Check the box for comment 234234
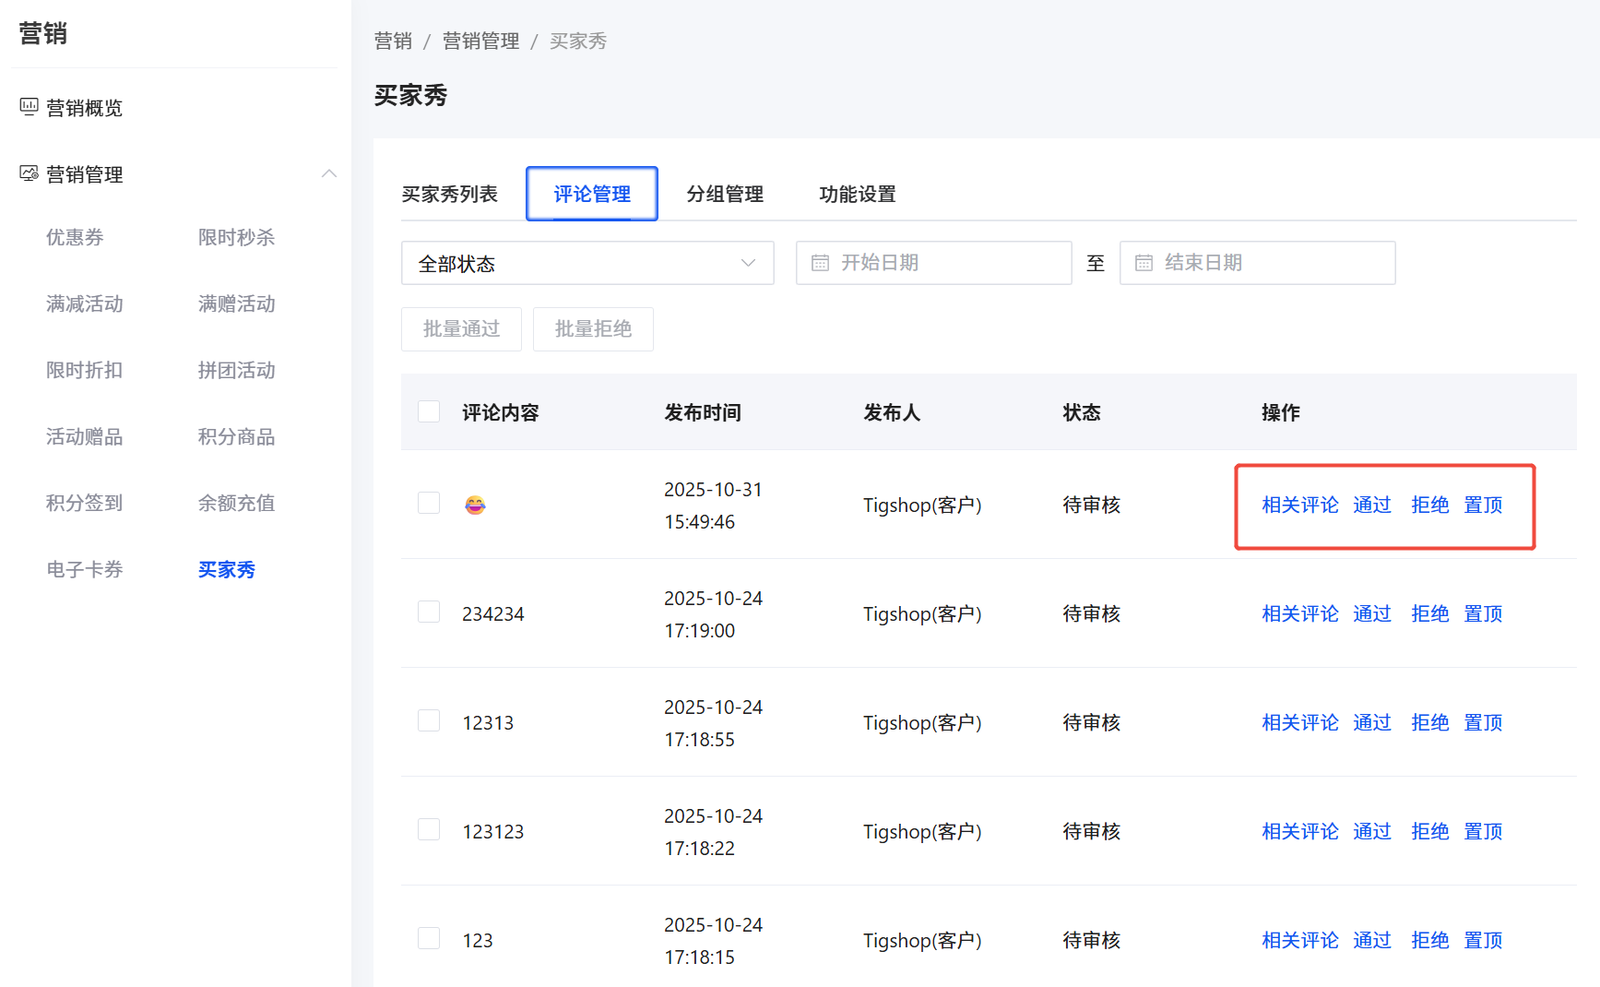This screenshot has height=987, width=1600. coord(429,612)
